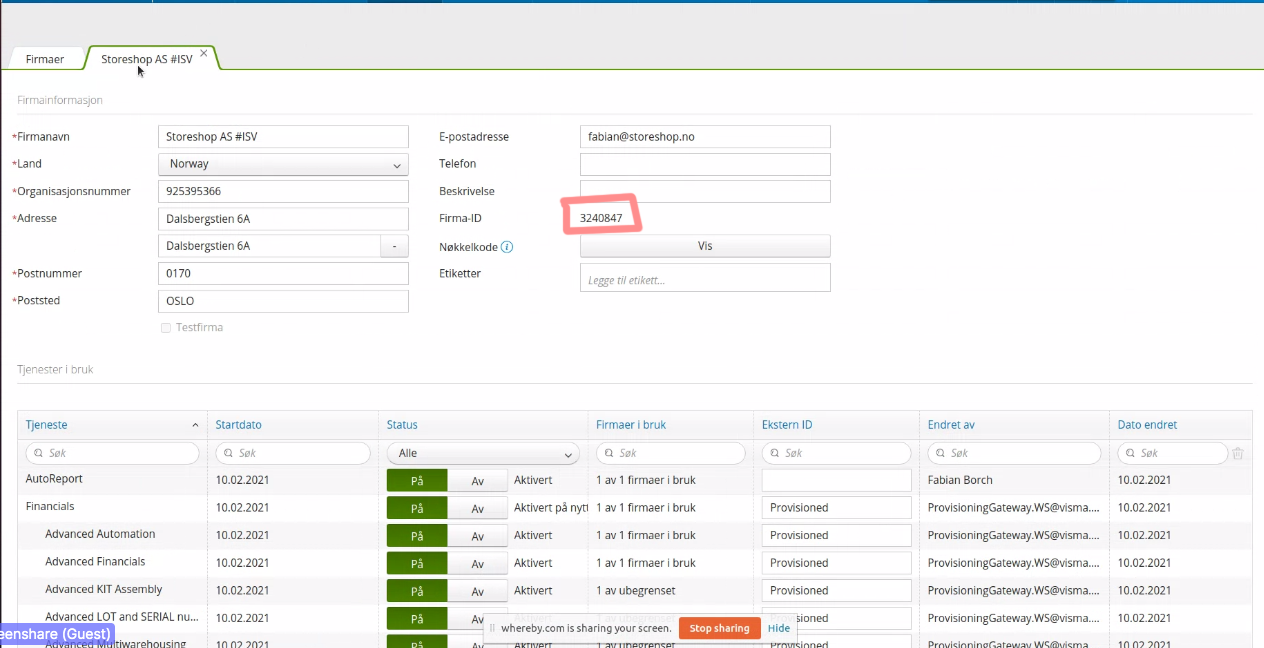Screen dimensions: 1264x648
Task: Close the Storeshop AS #ISV tab
Action: (x=204, y=54)
